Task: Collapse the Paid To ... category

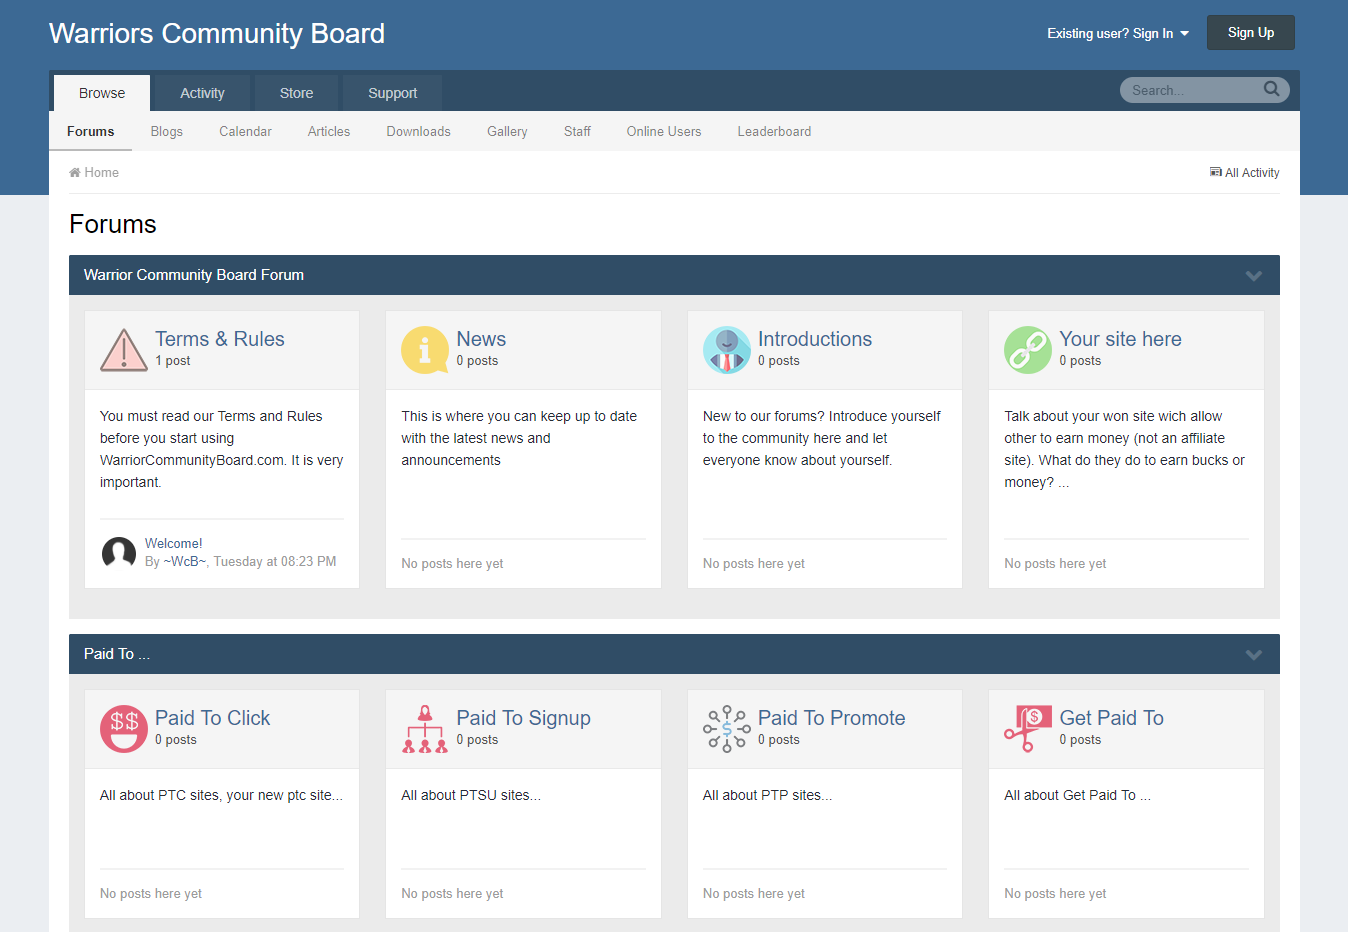Action: (x=1253, y=655)
